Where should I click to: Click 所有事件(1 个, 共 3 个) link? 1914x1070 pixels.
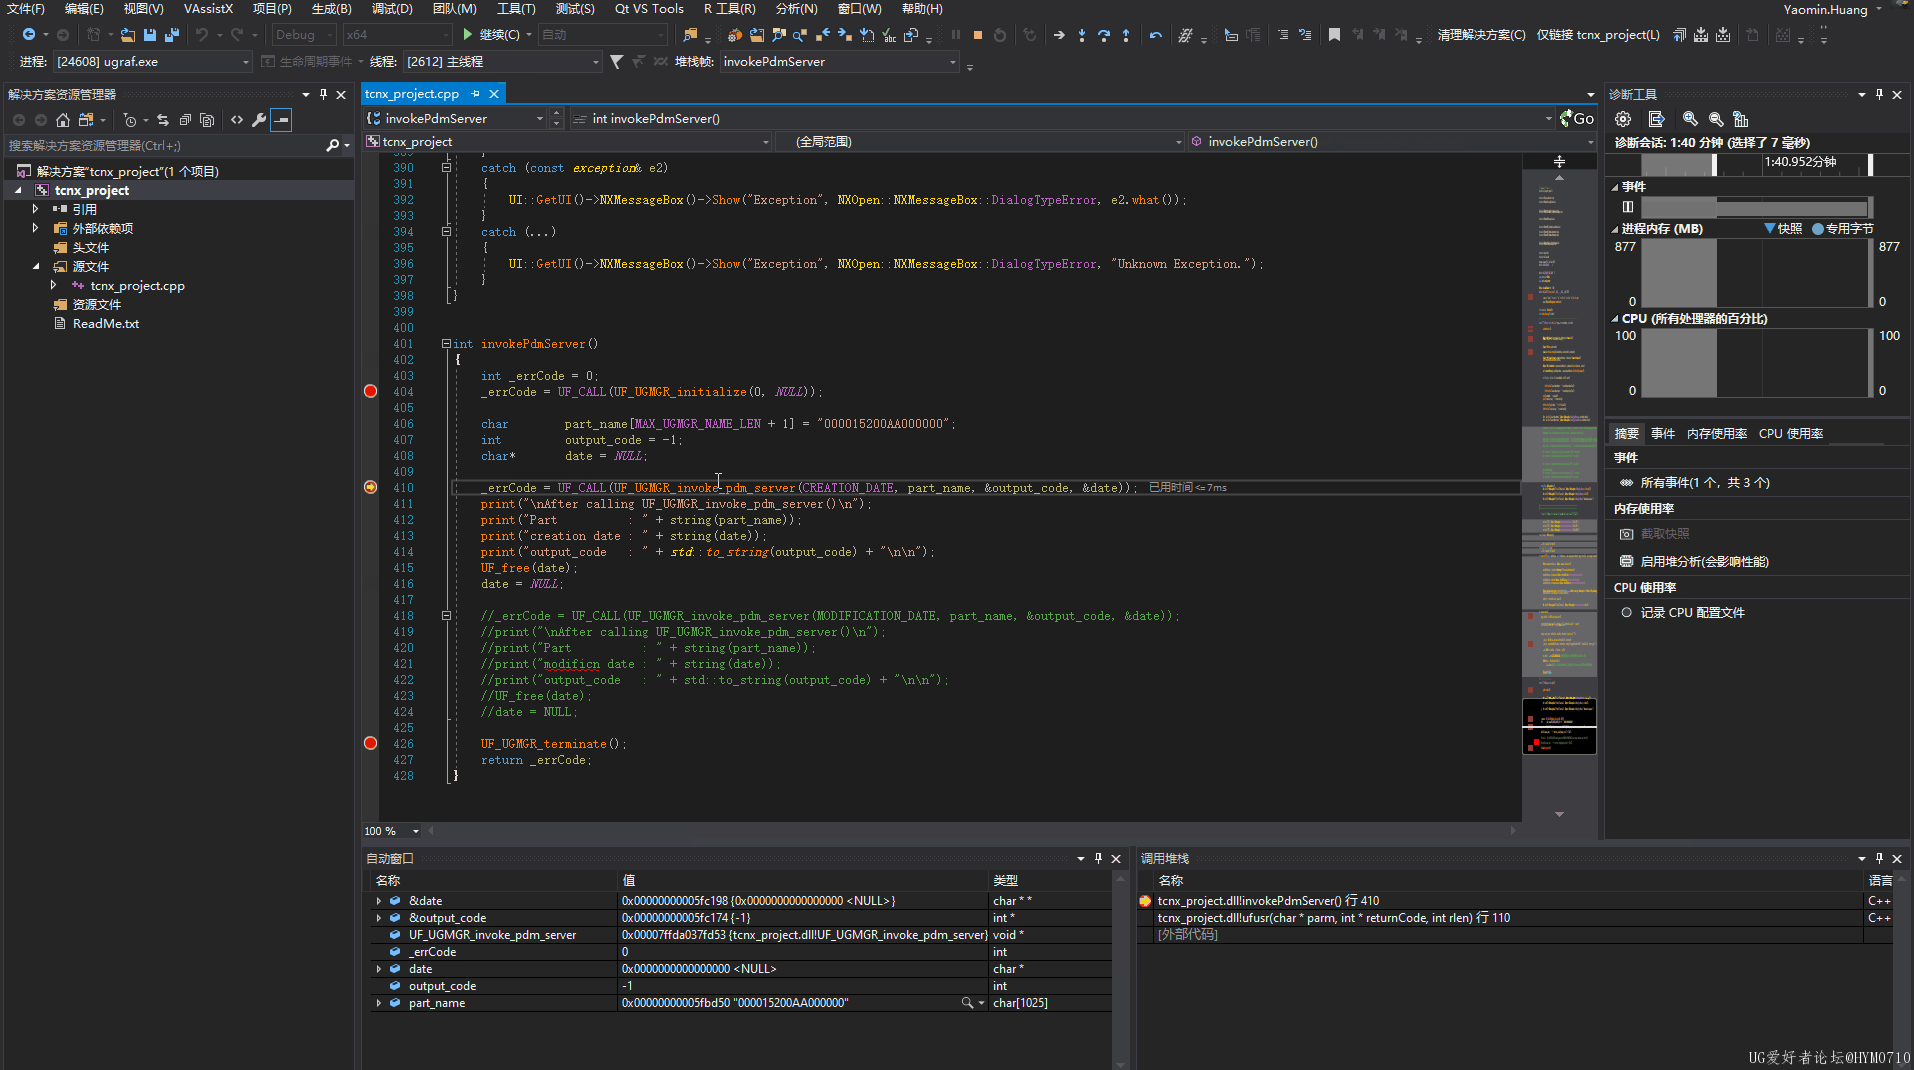click(x=1705, y=482)
